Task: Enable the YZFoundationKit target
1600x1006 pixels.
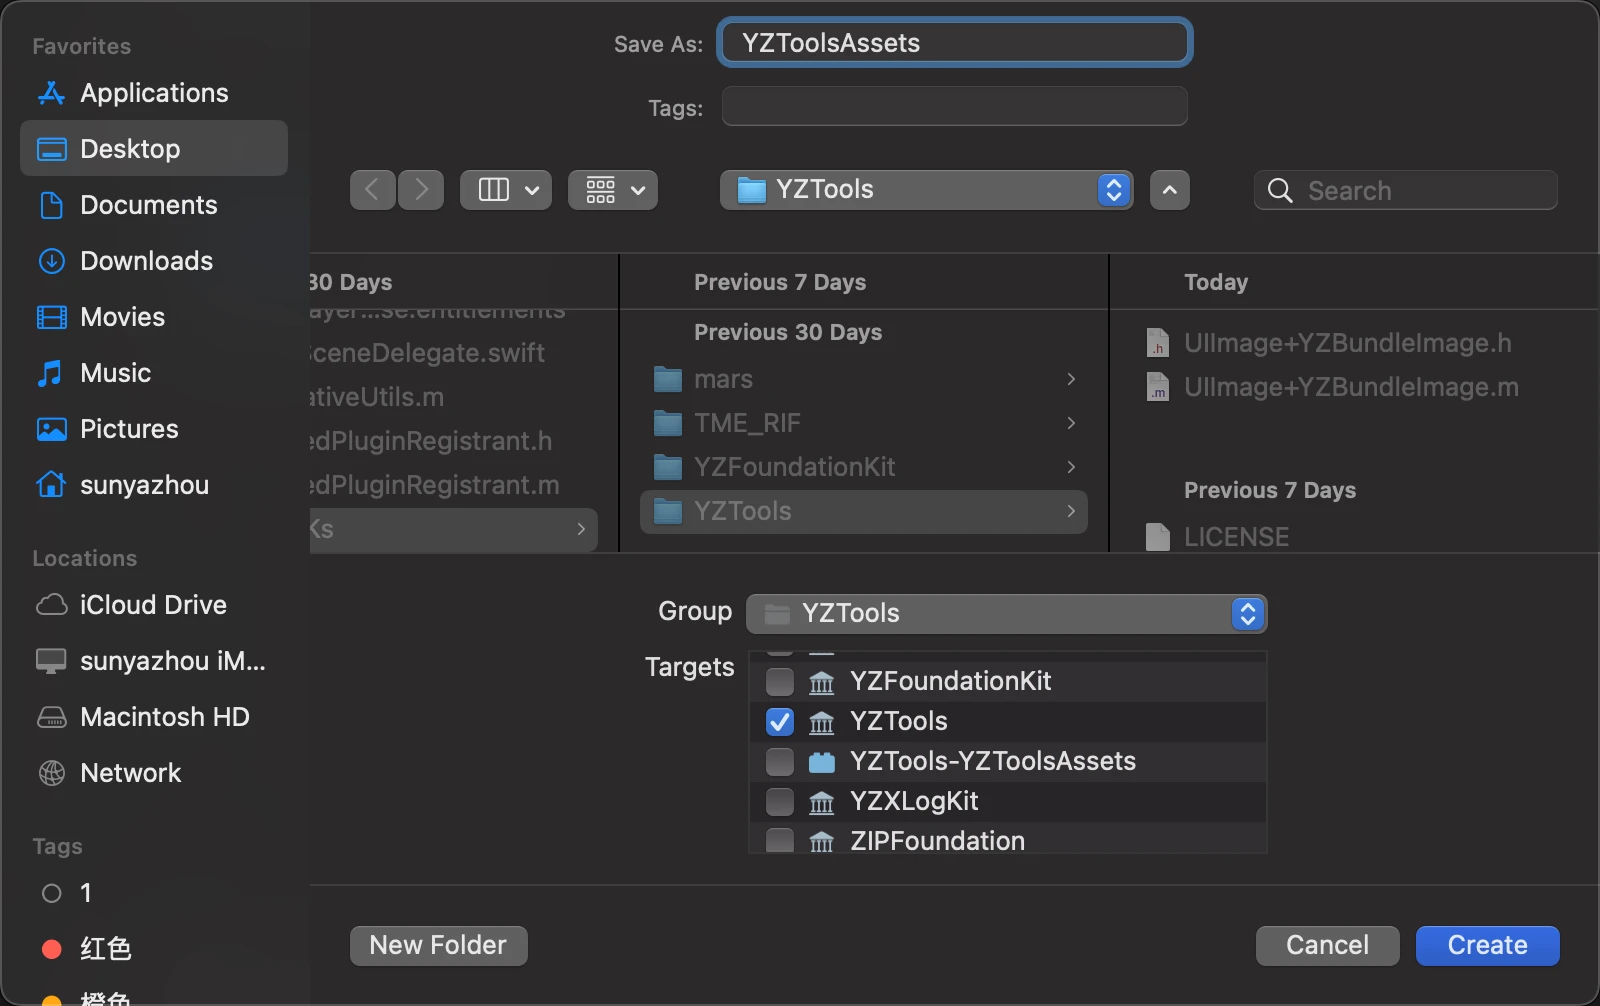Action: 780,681
